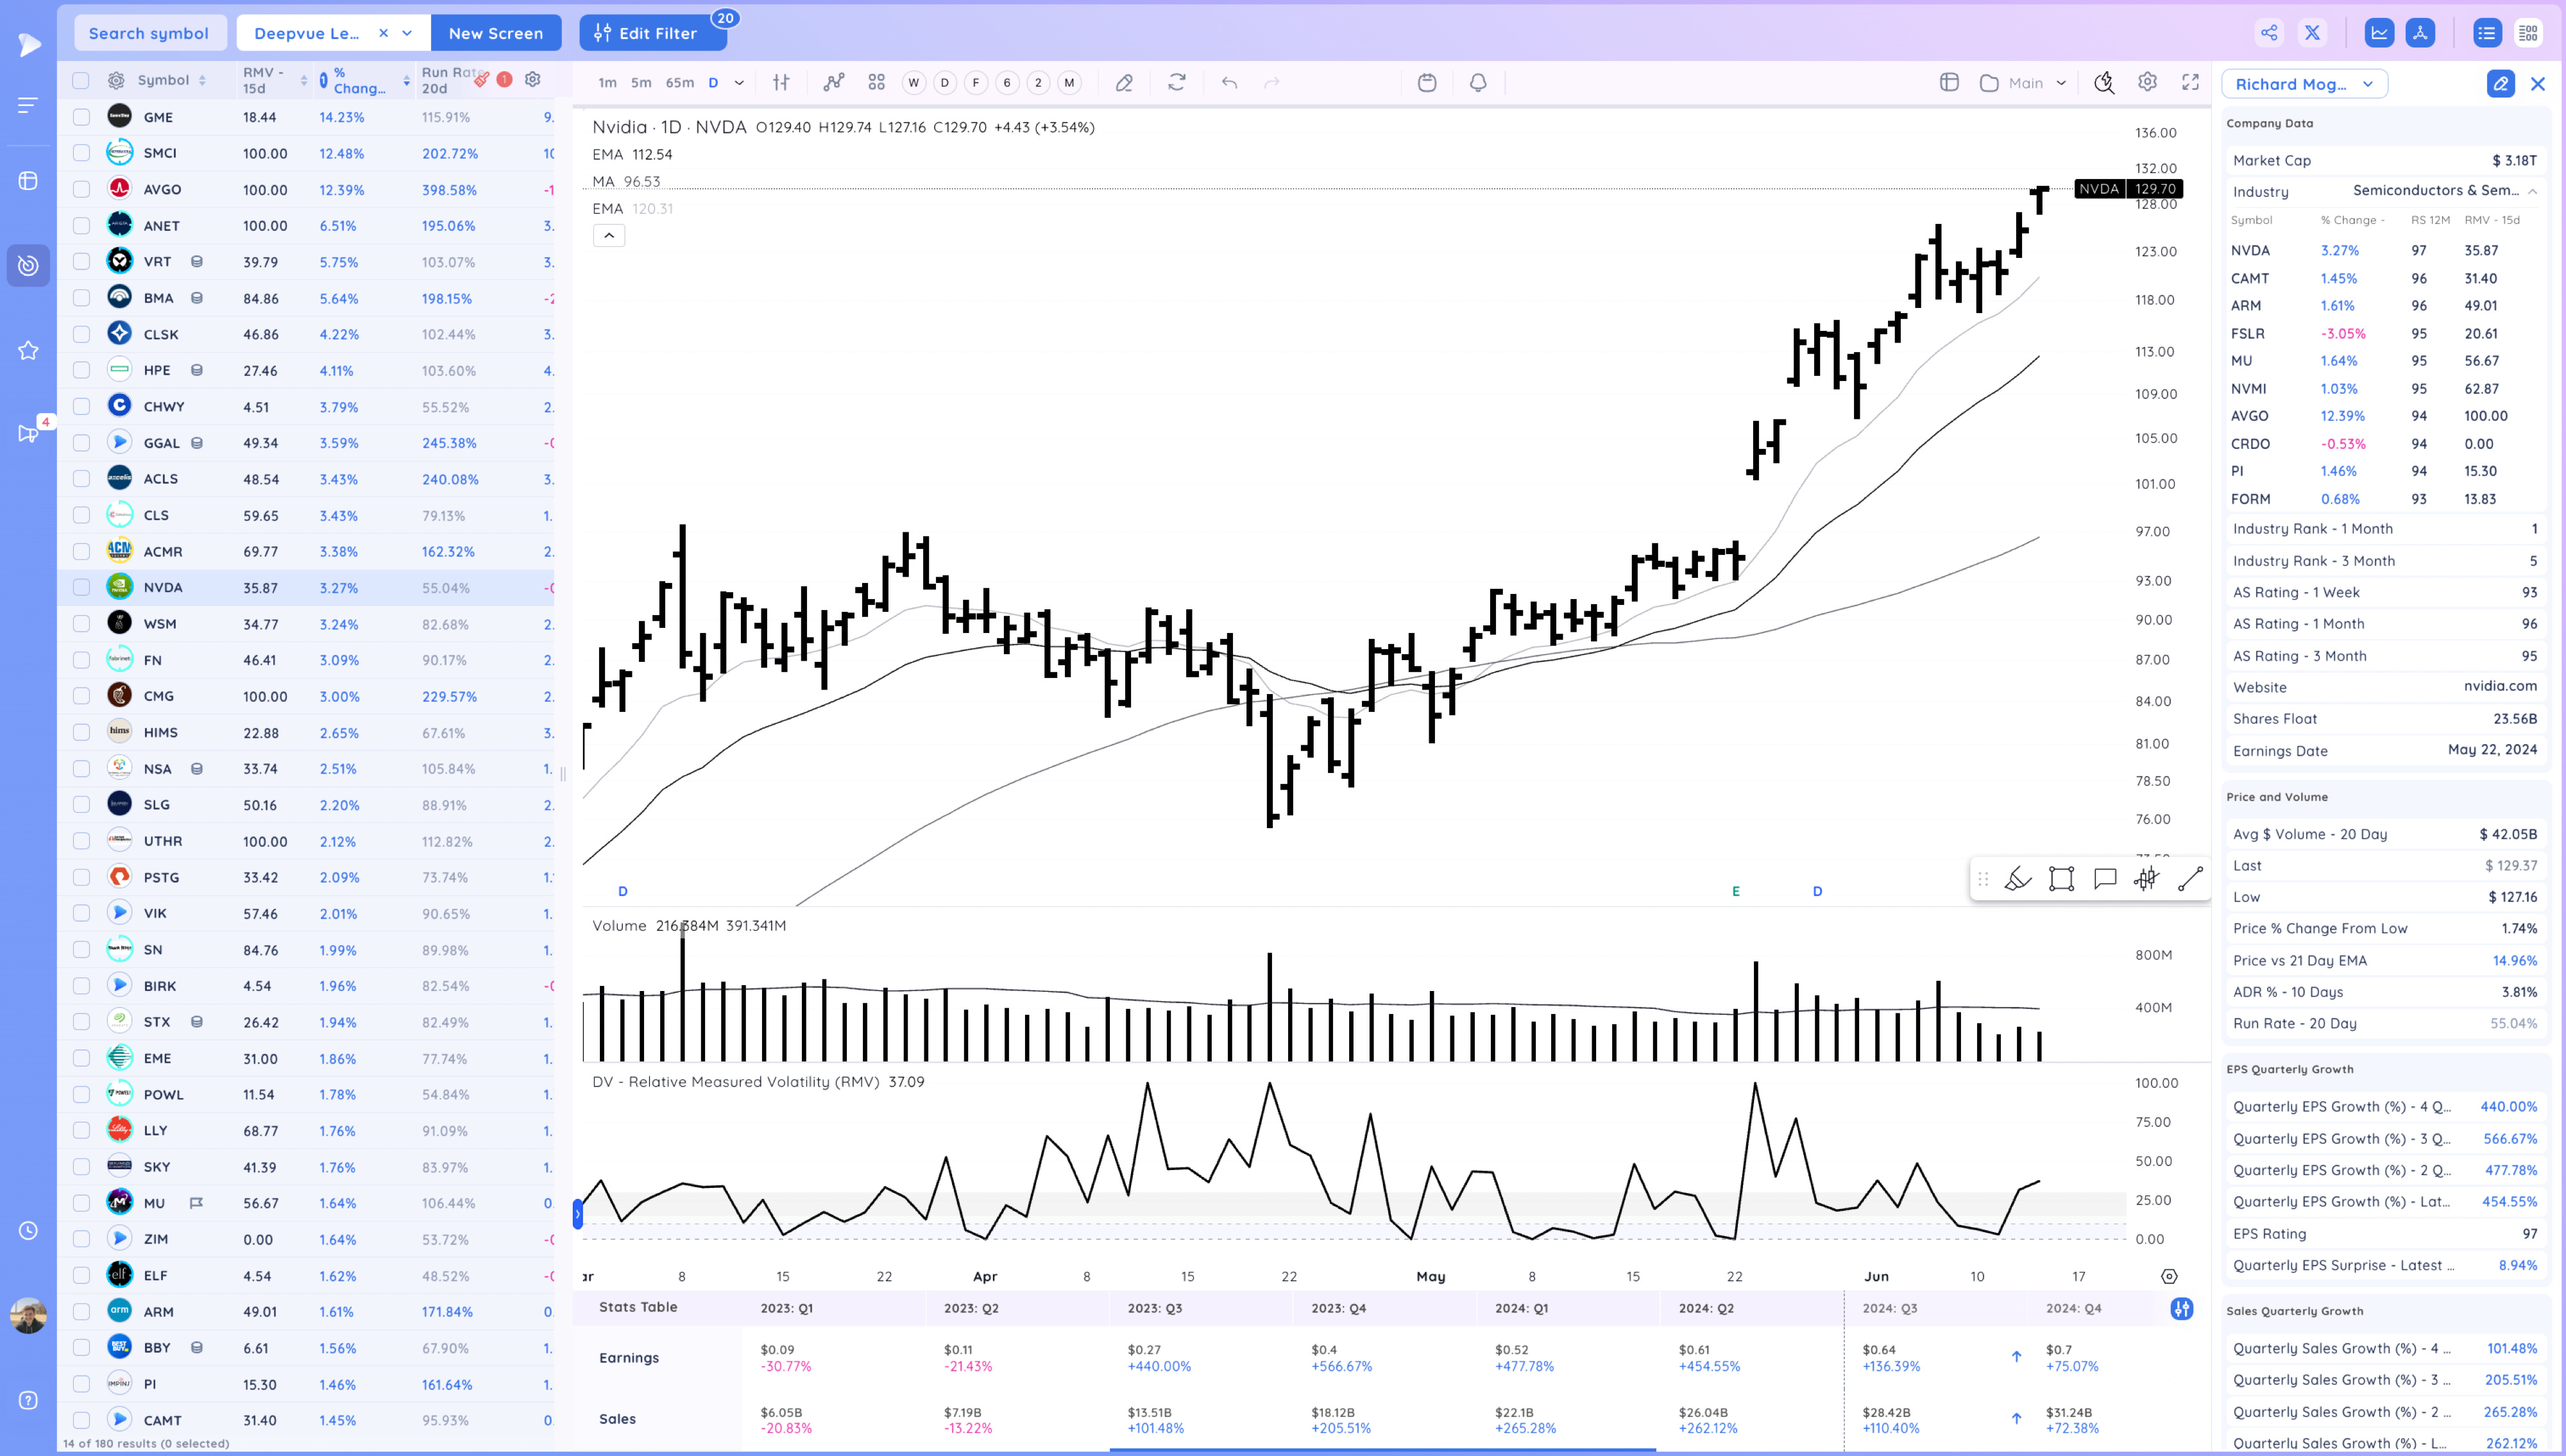Open chart settings gear icon

[2147, 82]
